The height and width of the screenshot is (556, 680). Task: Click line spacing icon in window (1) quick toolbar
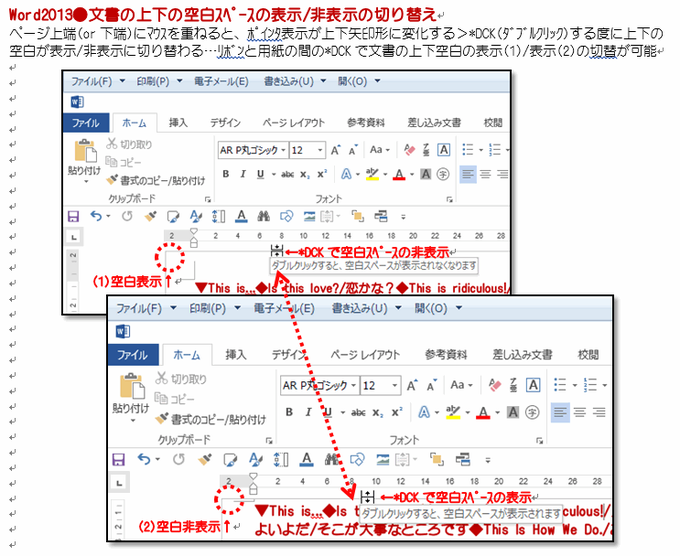pyautogui.click(x=218, y=216)
